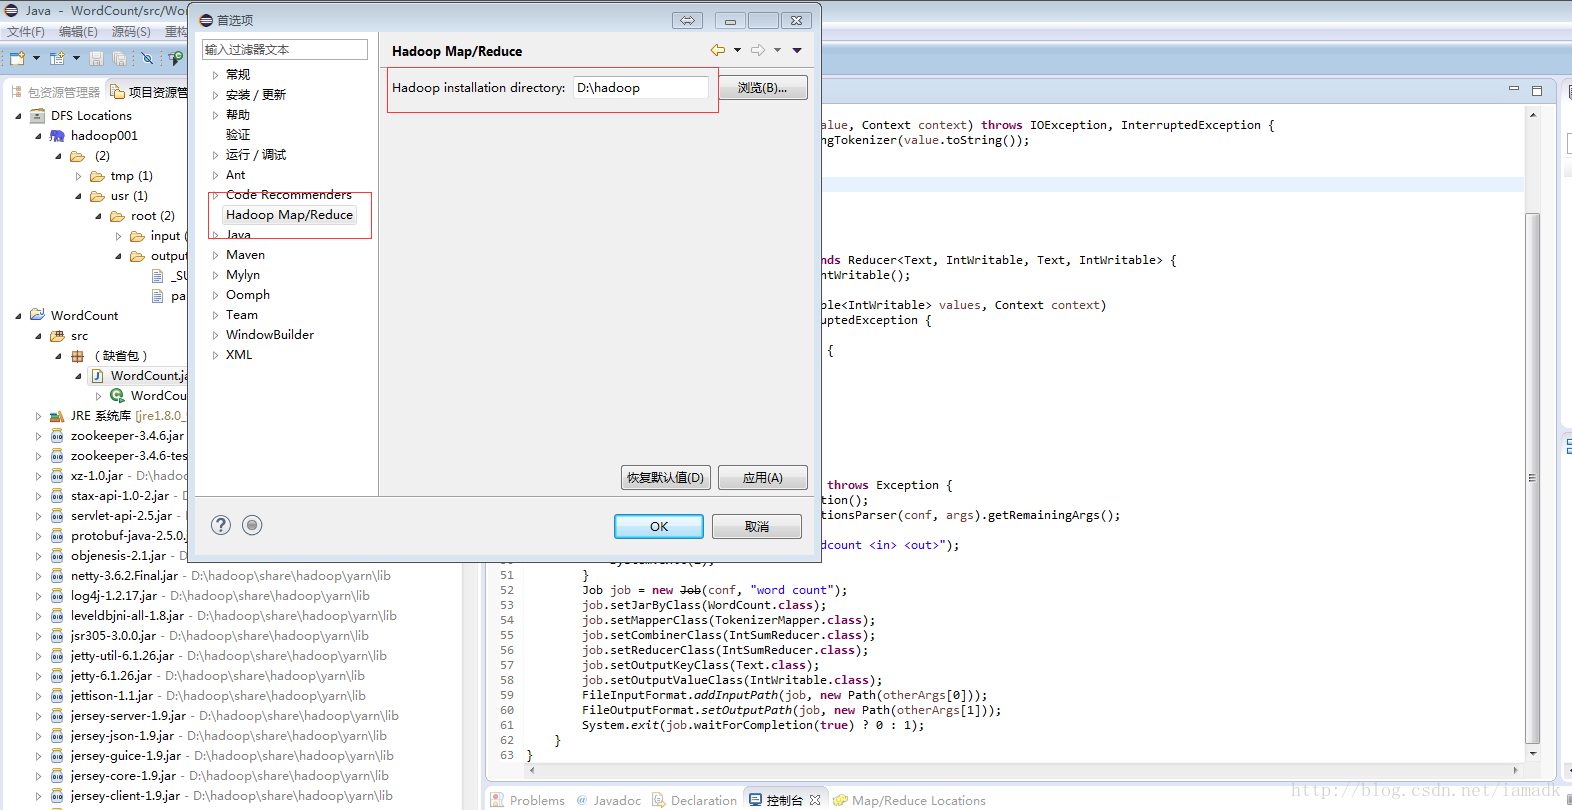The height and width of the screenshot is (810, 1572).
Task: Close the console tab with X
Action: coord(815,800)
